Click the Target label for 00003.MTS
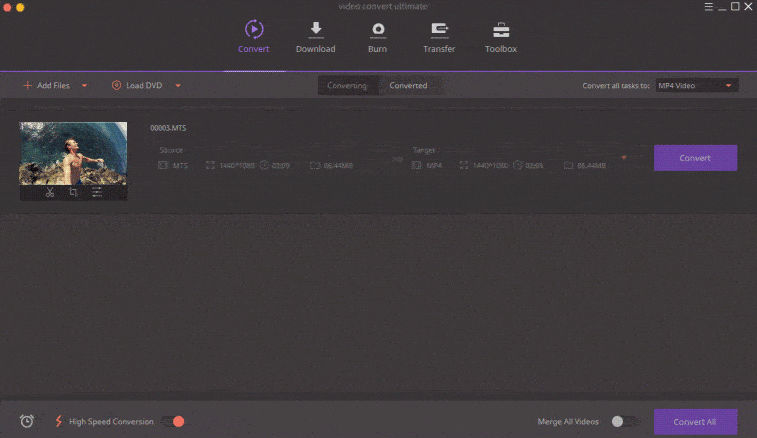This screenshot has width=757, height=438. click(x=423, y=150)
